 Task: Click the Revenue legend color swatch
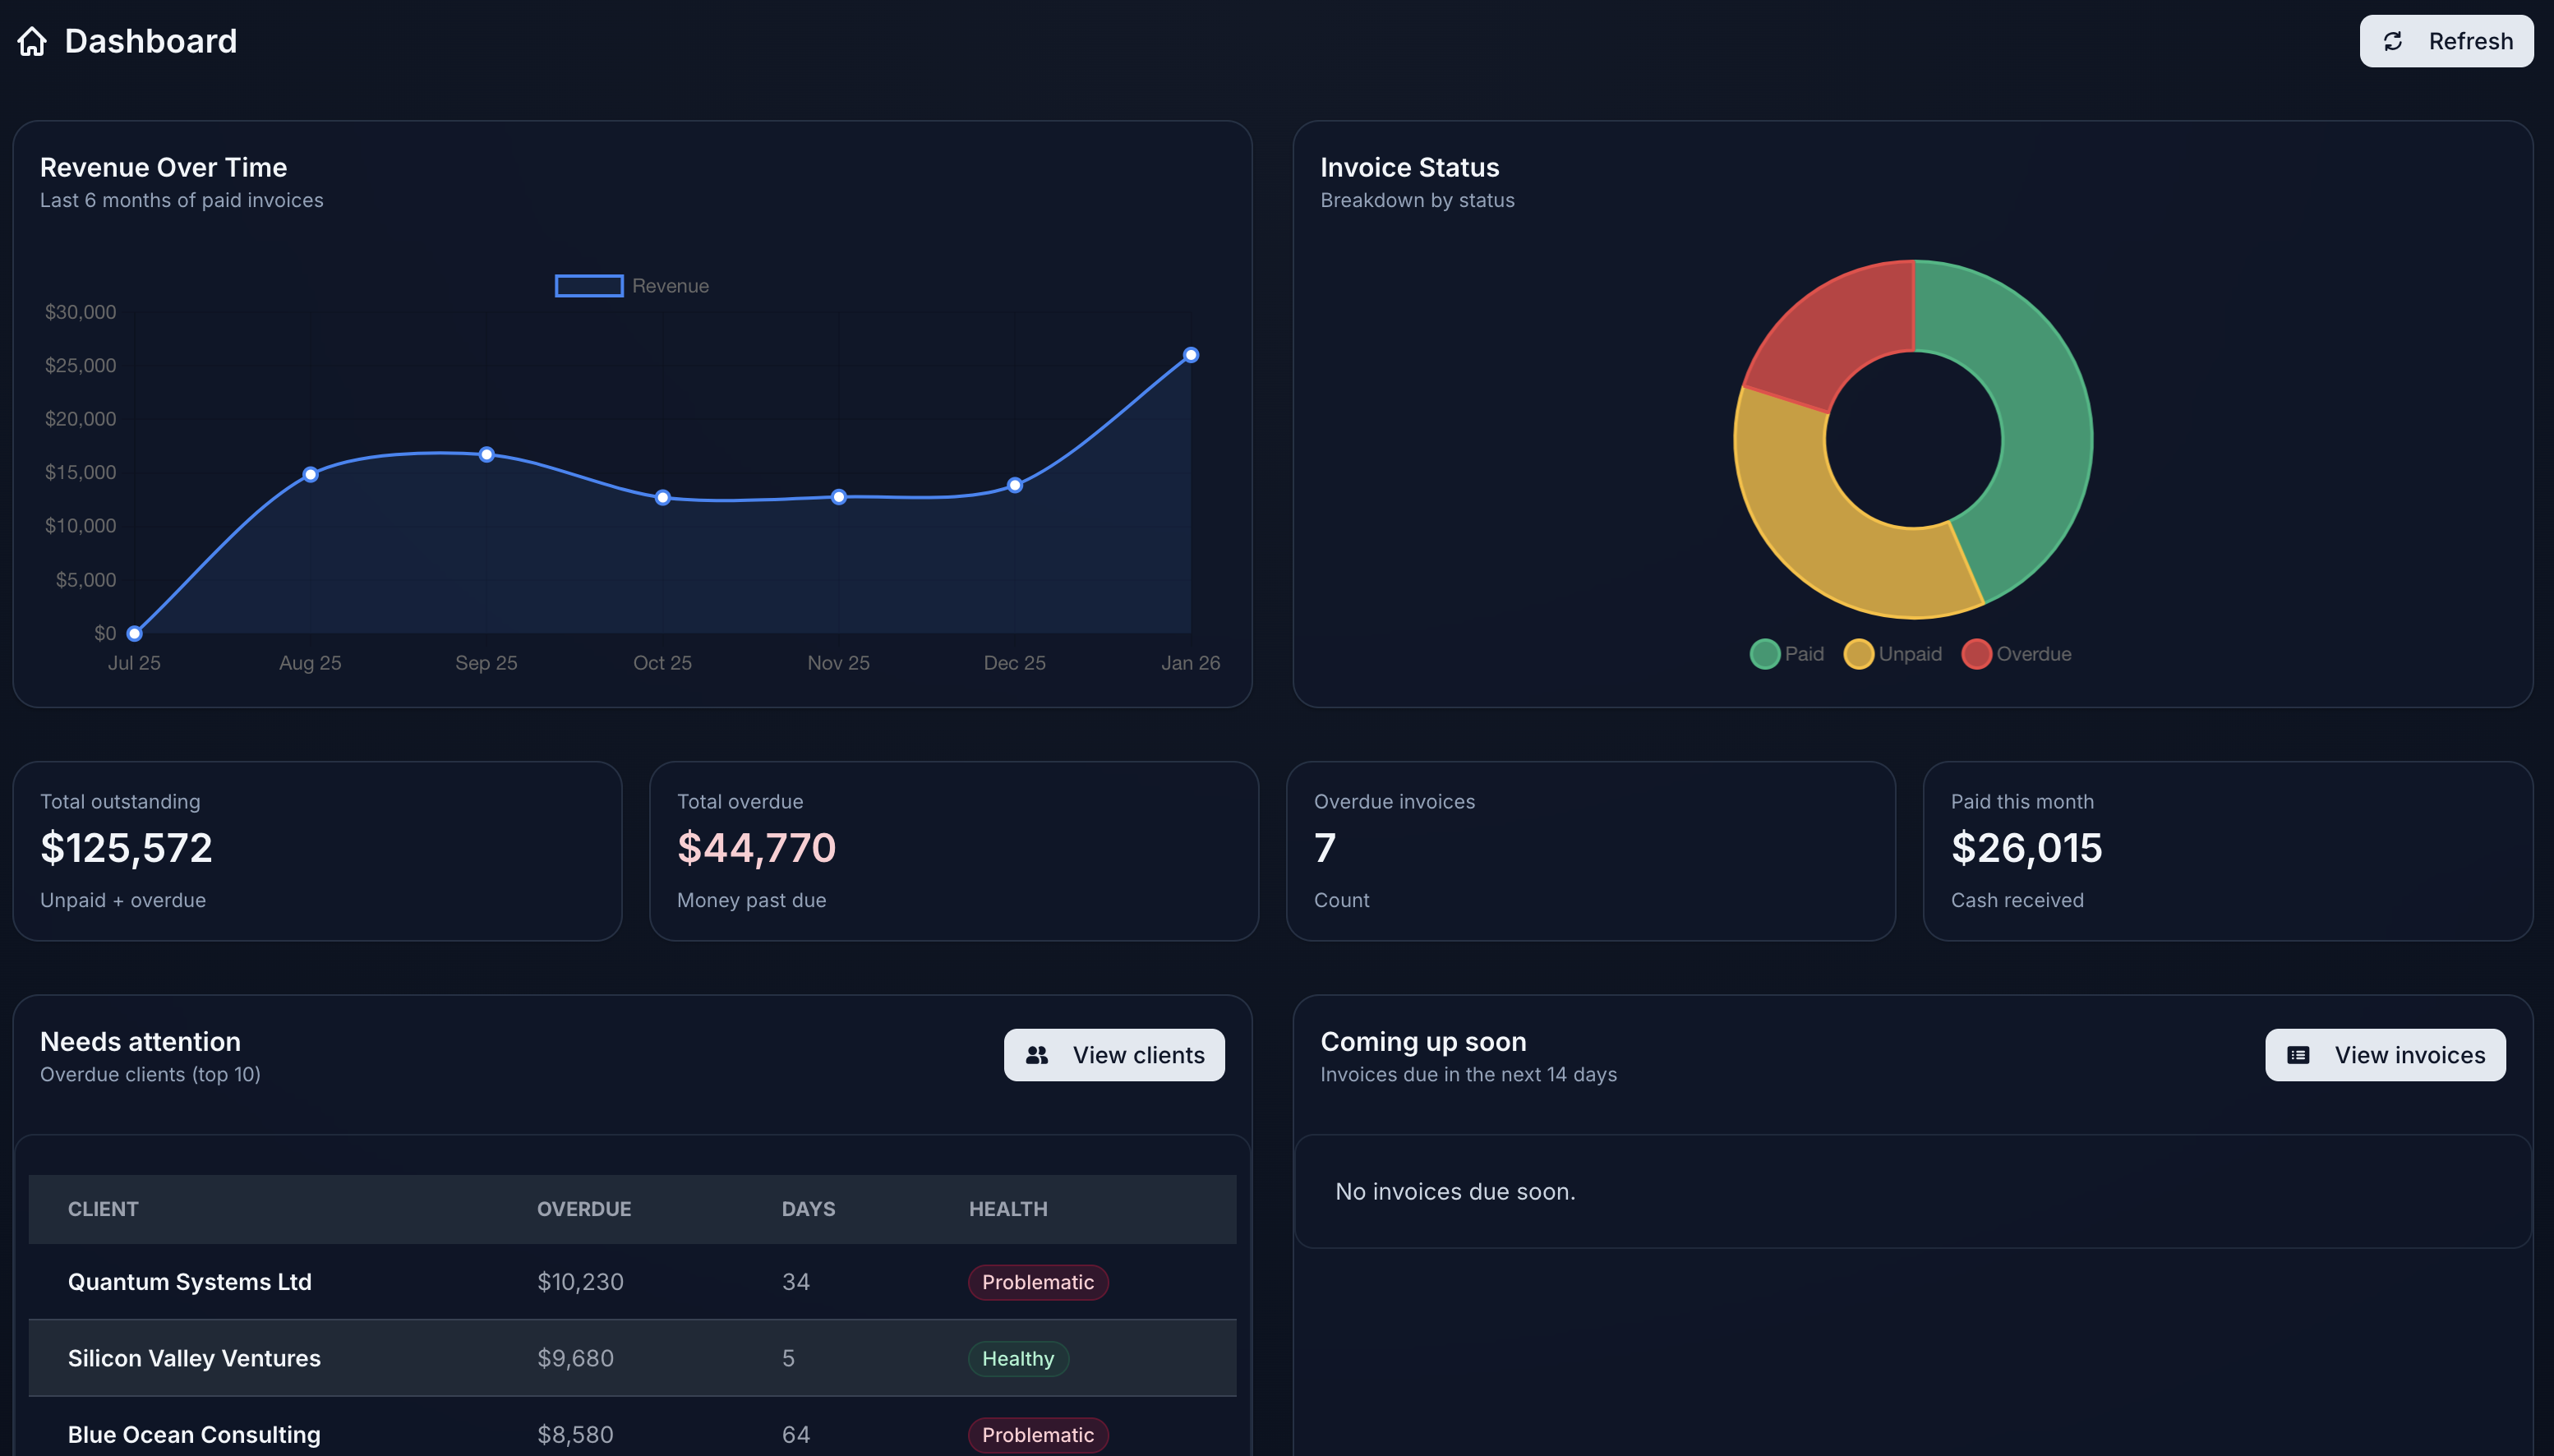coord(589,286)
